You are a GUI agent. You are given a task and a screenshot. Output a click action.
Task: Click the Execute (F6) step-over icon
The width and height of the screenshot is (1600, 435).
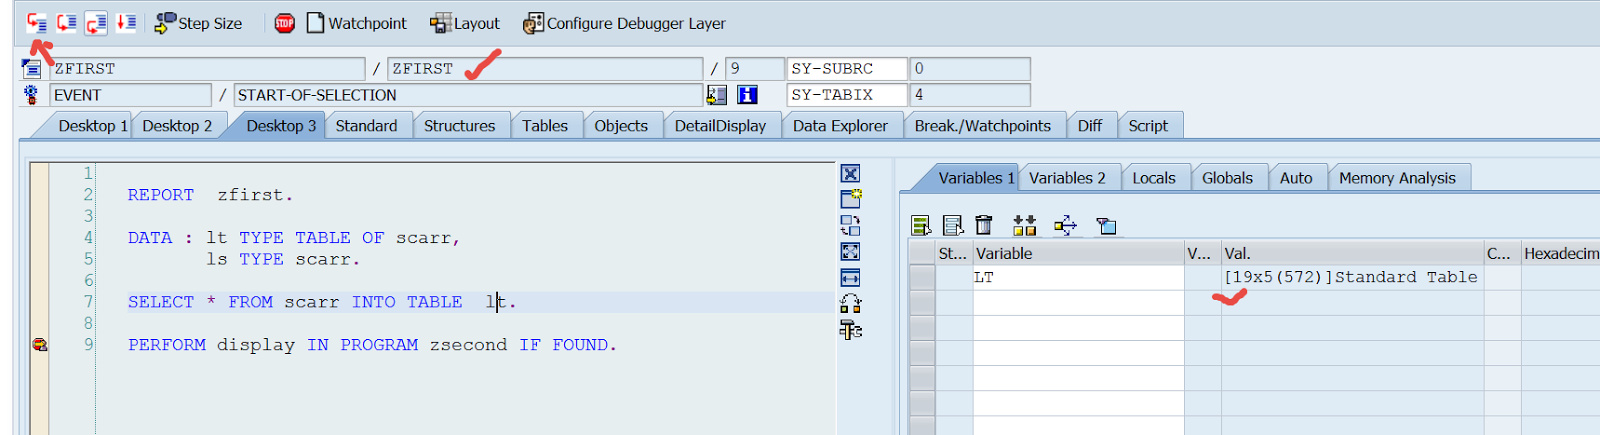click(66, 23)
